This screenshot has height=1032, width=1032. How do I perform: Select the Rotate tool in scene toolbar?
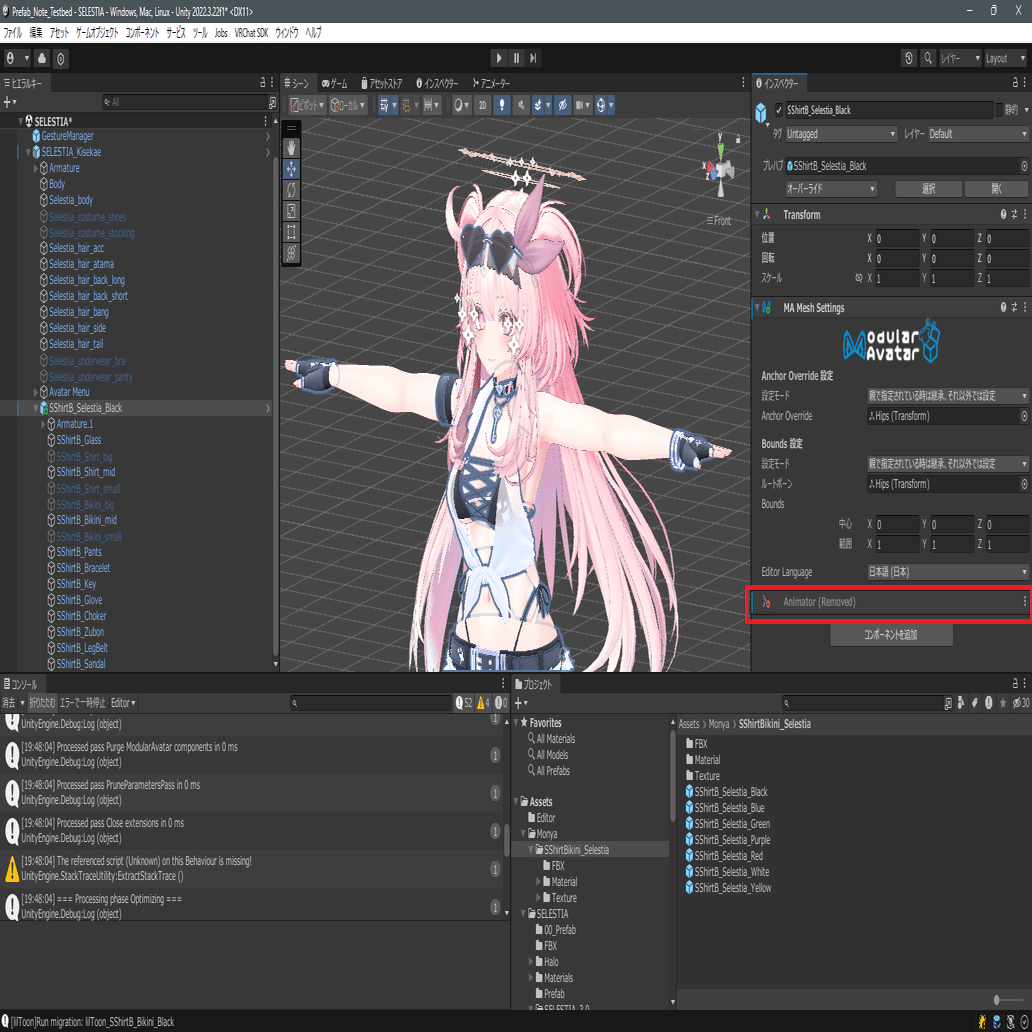(292, 190)
